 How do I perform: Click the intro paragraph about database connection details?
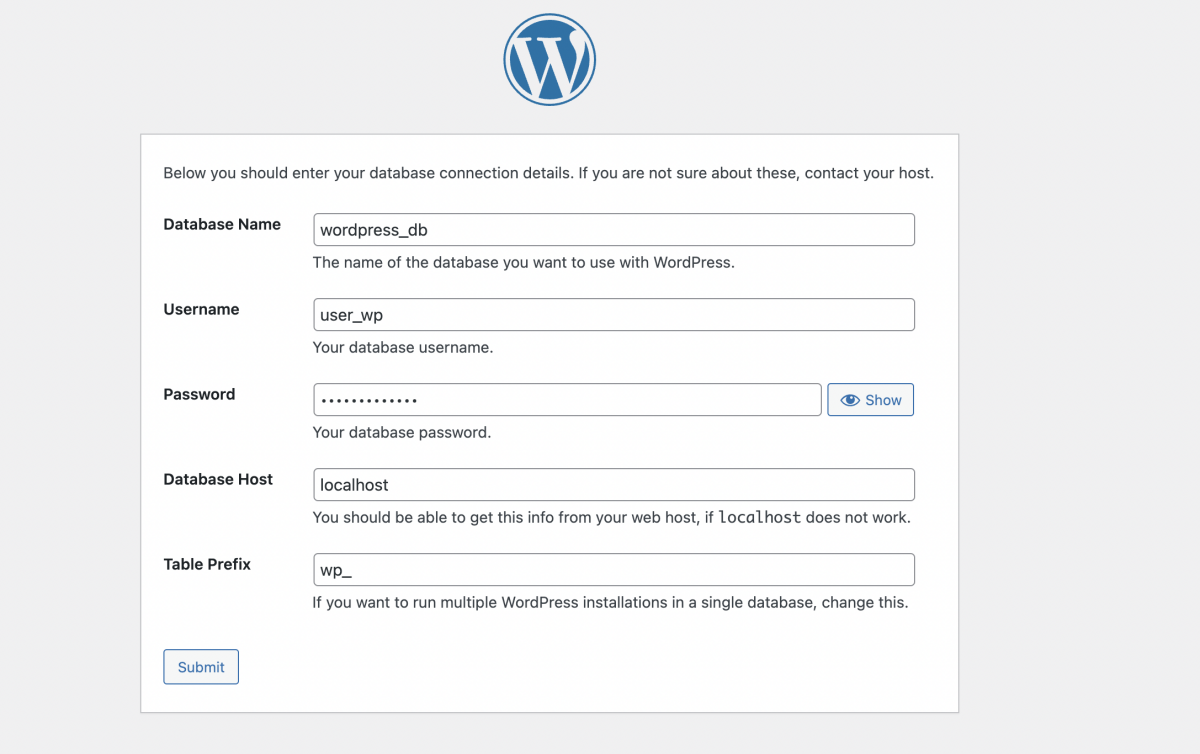548,173
